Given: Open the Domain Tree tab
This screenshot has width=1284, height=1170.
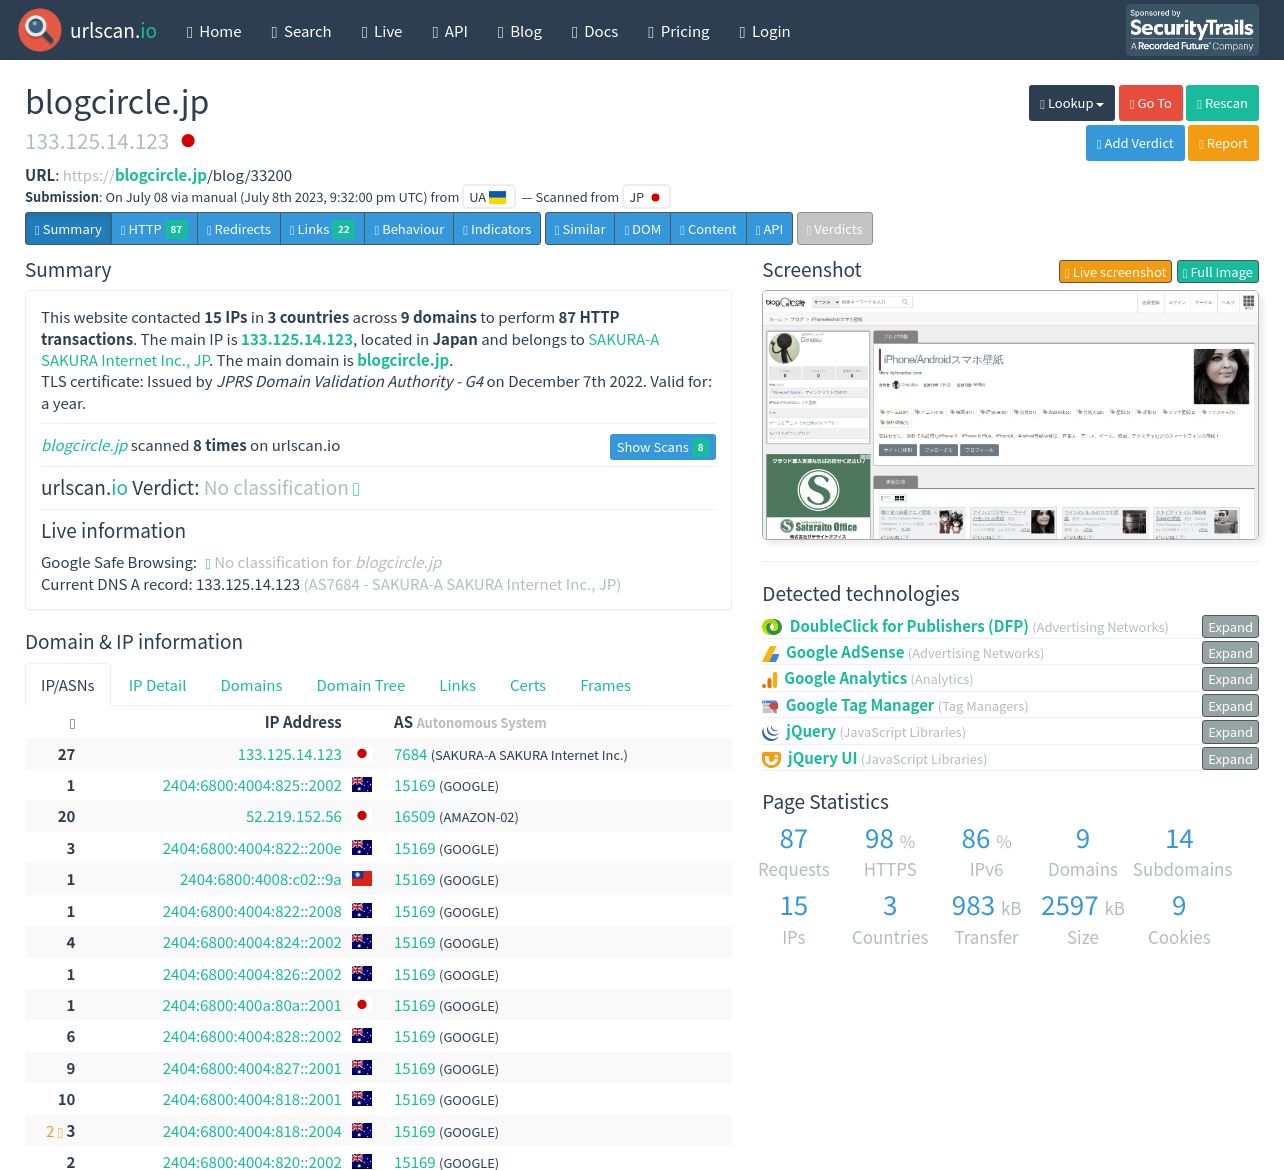Looking at the screenshot, I should click(361, 685).
